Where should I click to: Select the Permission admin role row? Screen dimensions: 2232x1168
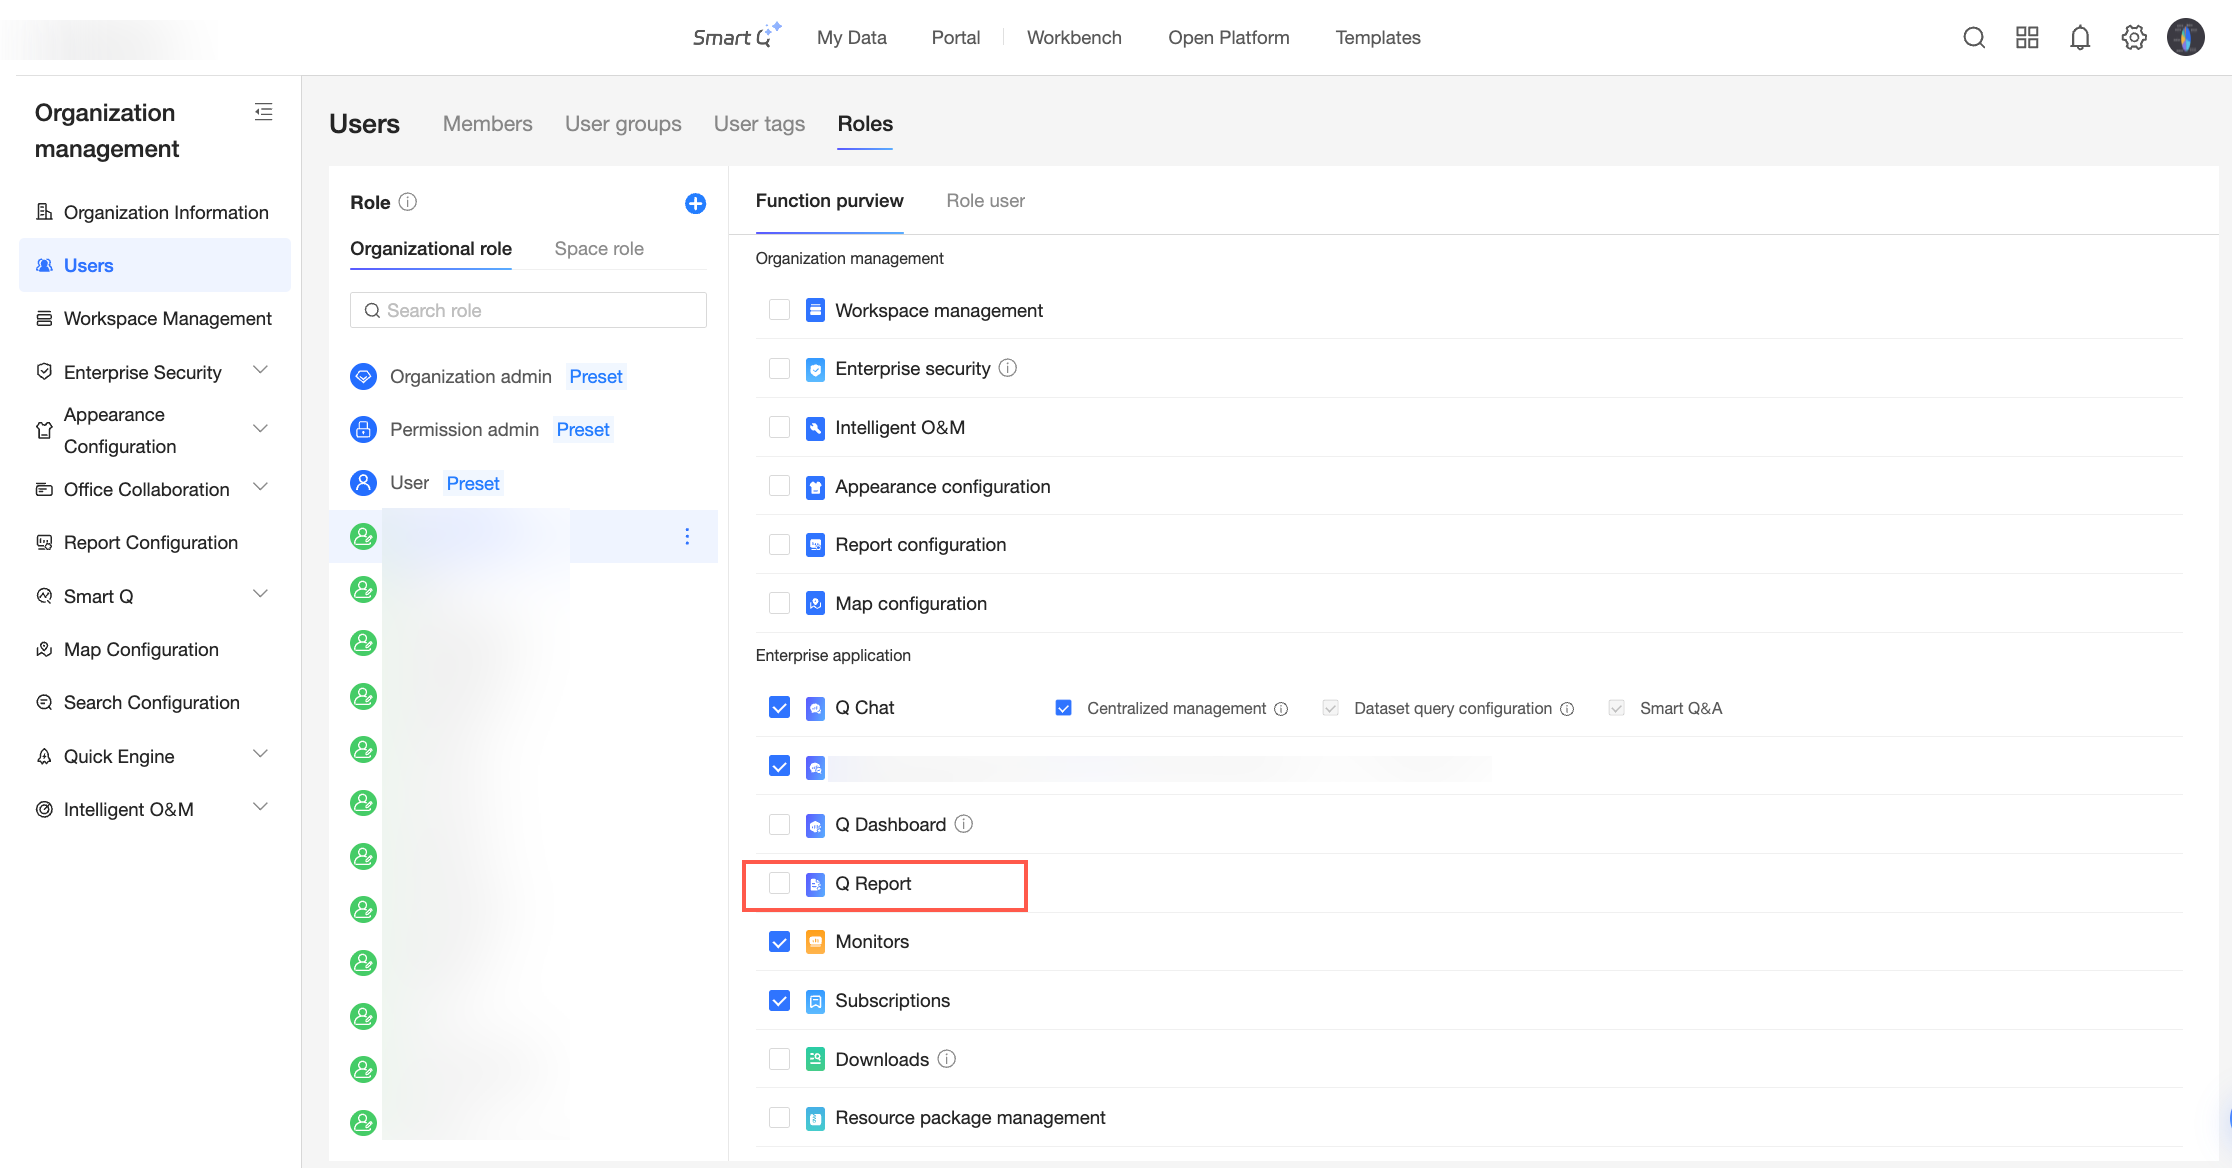(523, 429)
